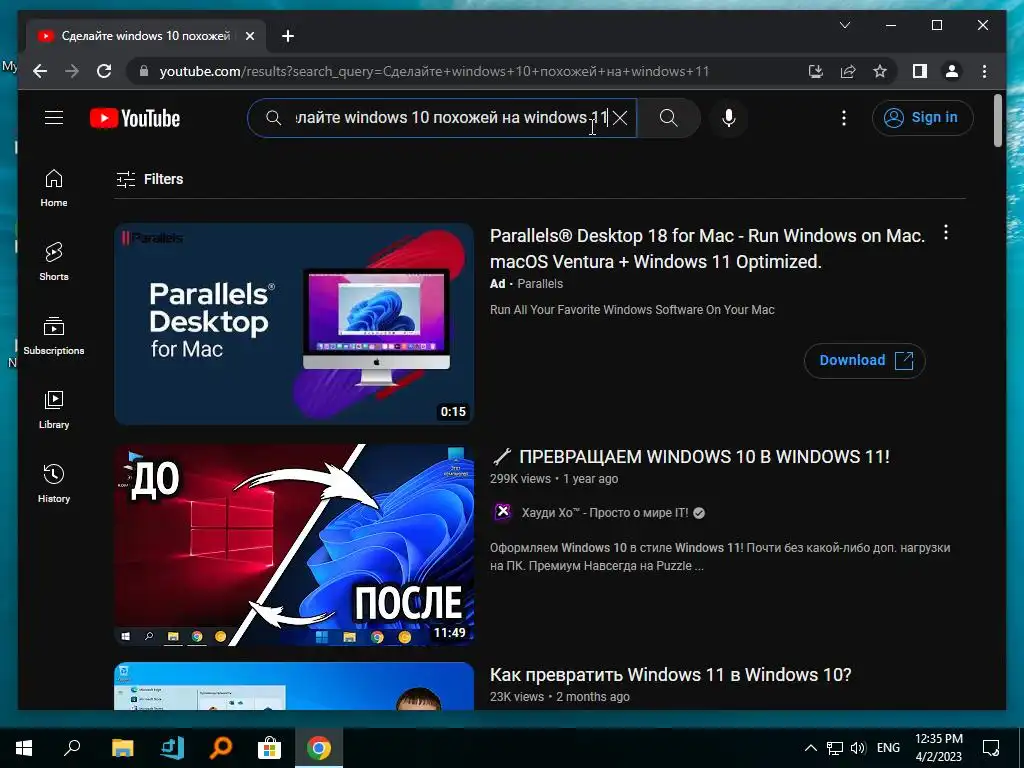Open options menu for Parallels ad
The image size is (1024, 768).
click(946, 232)
